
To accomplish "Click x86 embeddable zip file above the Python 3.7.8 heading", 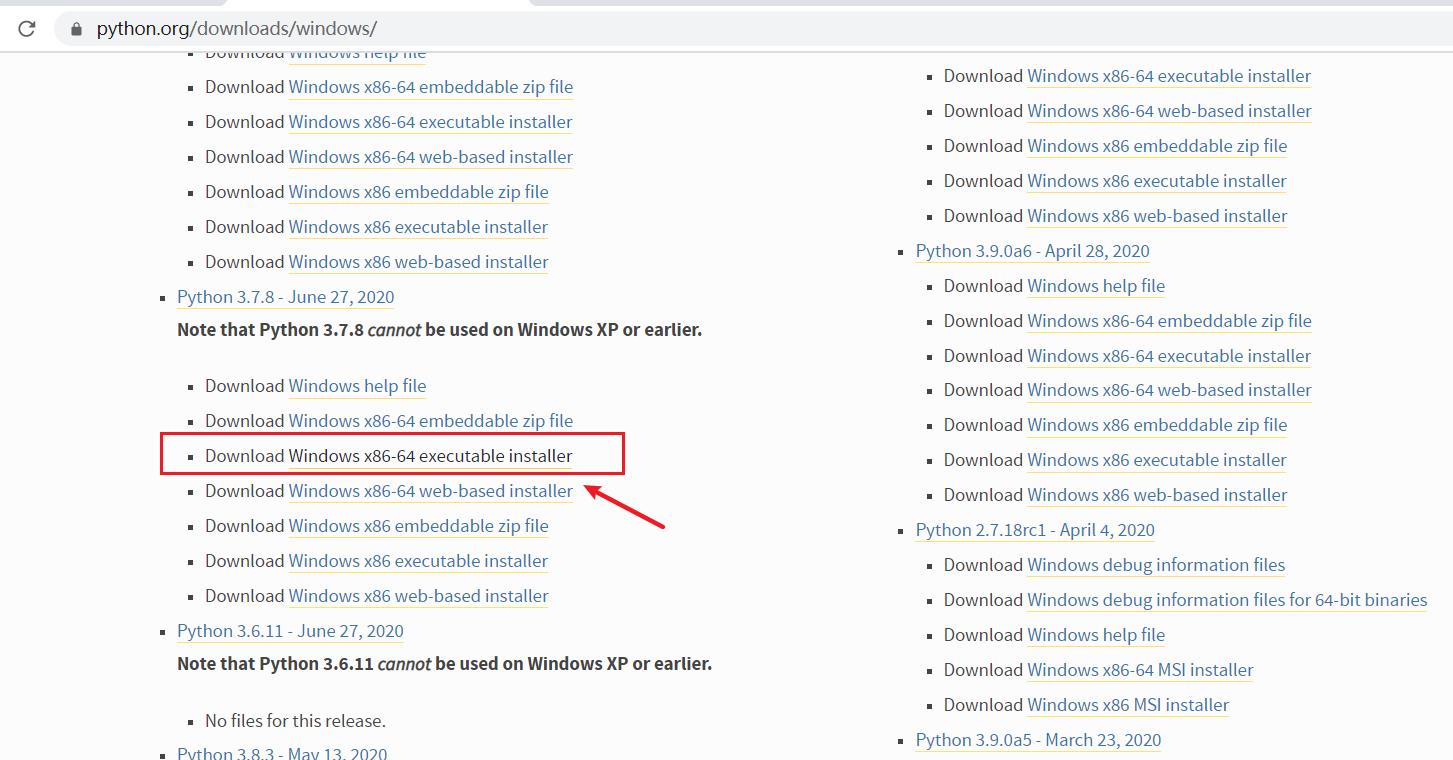I will pyautogui.click(x=418, y=192).
